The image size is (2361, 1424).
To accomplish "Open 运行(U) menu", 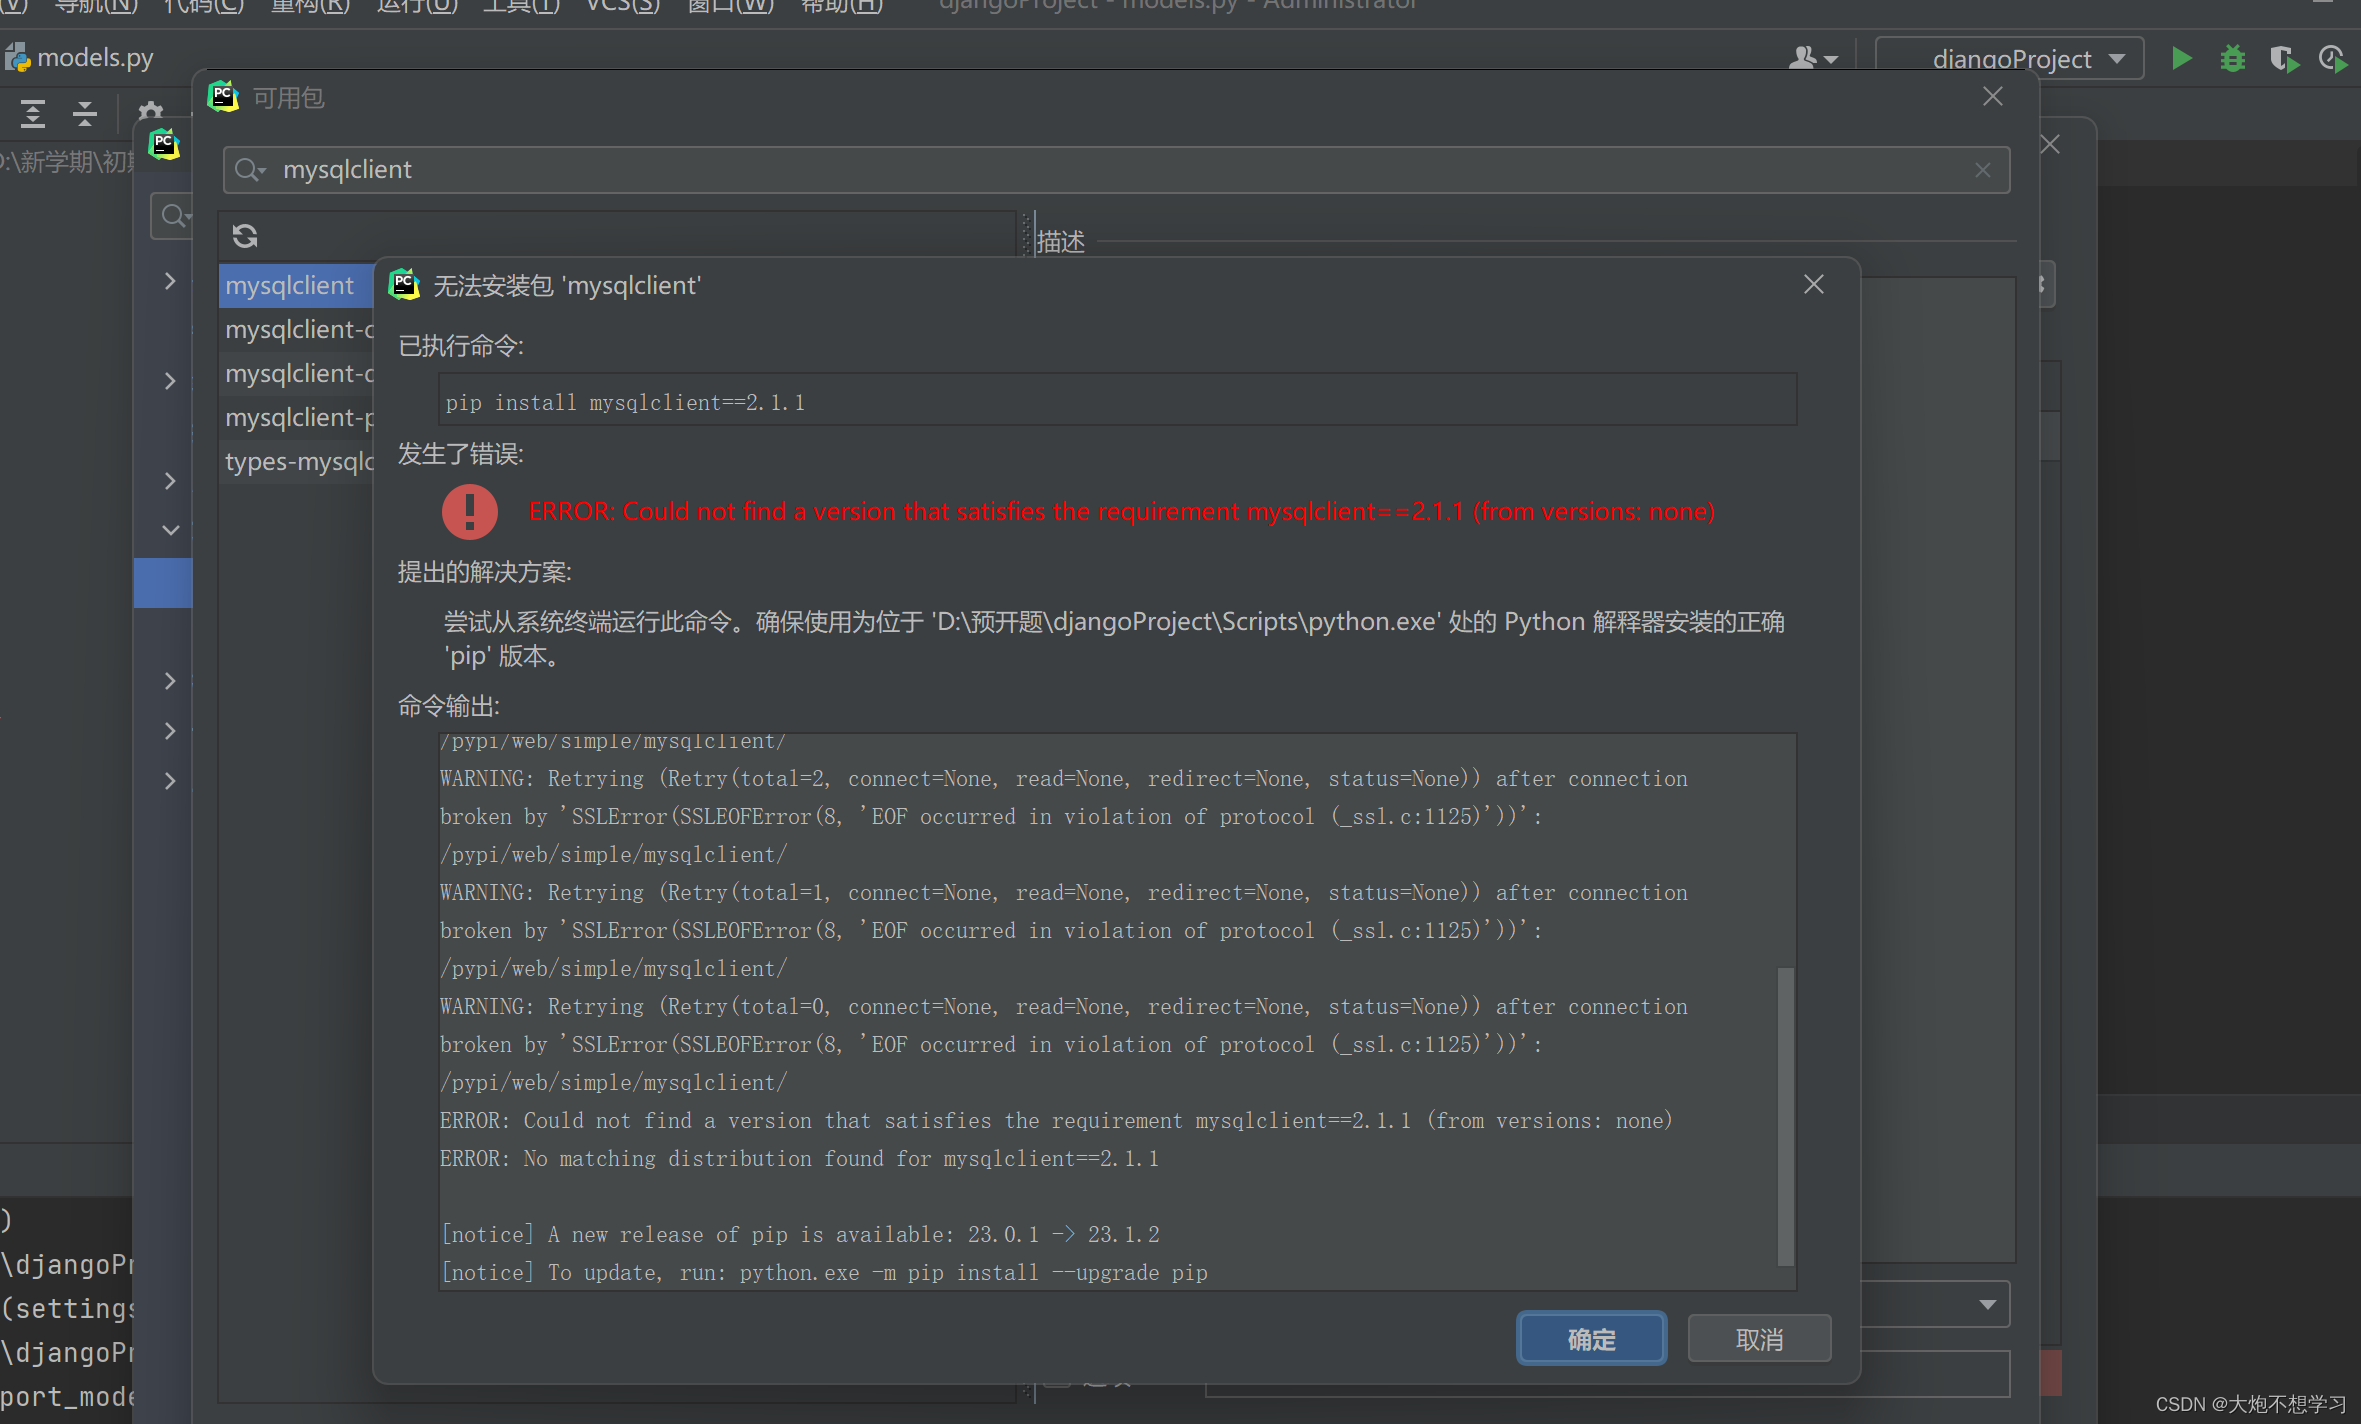I will coord(417,6).
